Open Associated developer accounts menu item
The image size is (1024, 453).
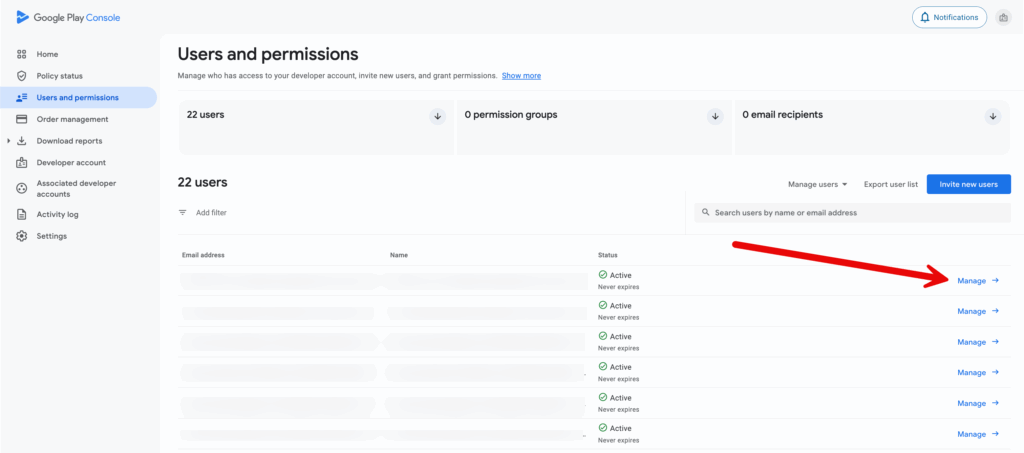tap(76, 188)
